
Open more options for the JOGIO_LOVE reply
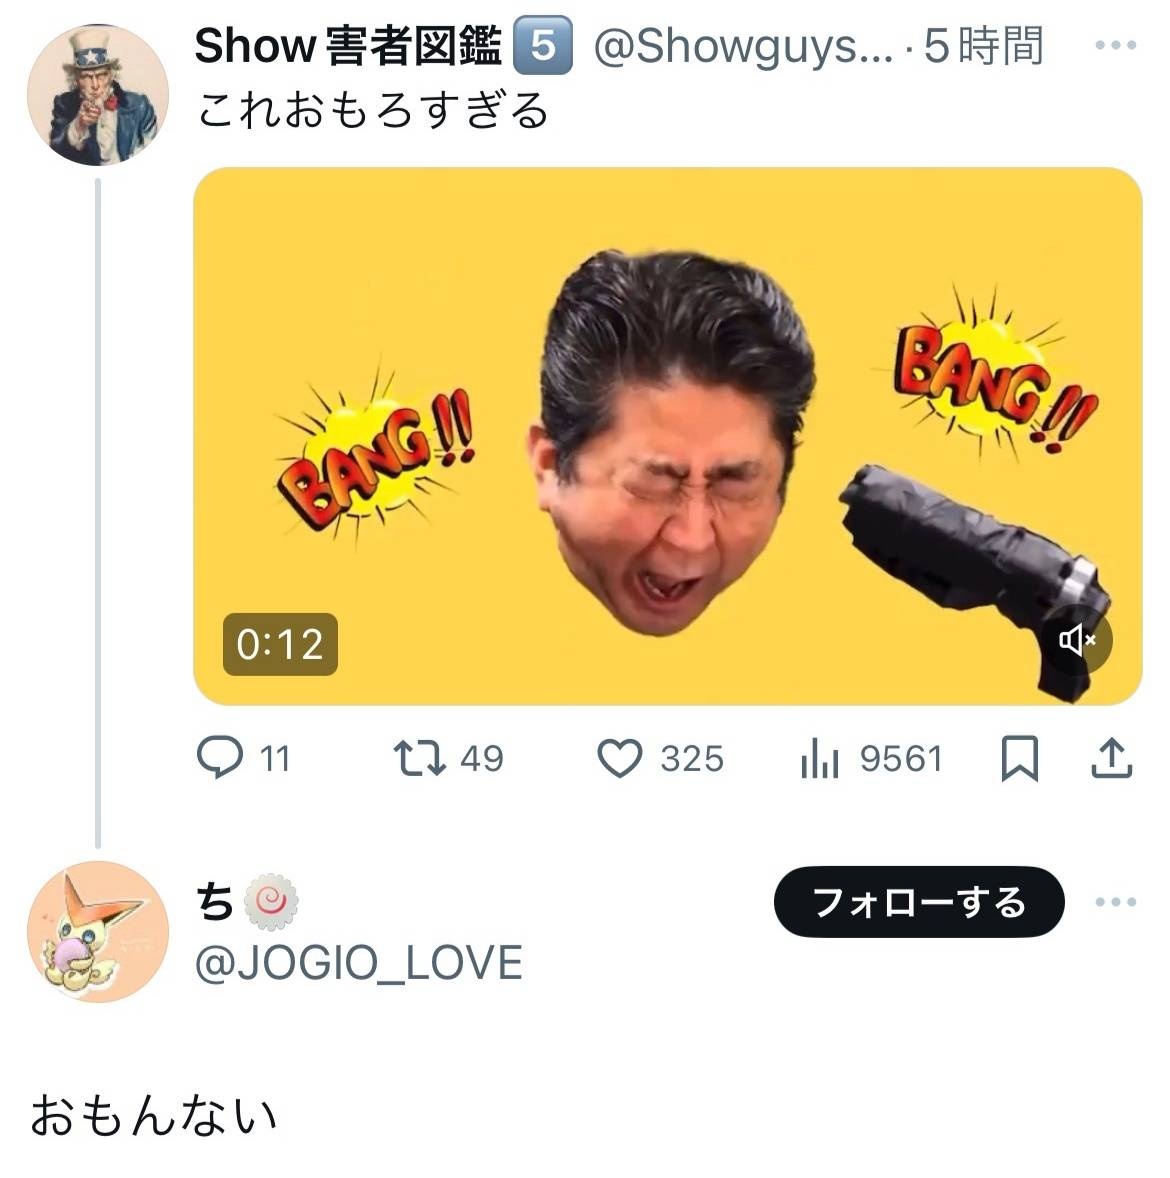pos(1116,902)
